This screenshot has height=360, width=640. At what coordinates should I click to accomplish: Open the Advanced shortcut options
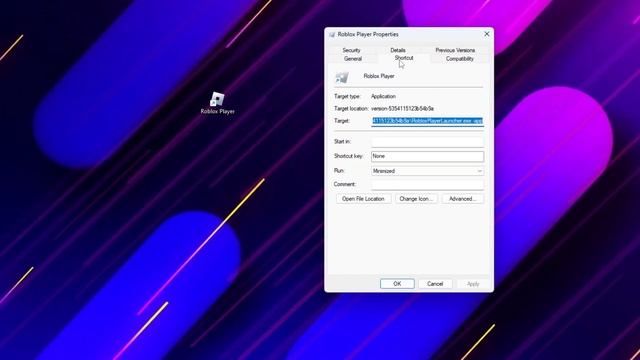[x=462, y=199]
